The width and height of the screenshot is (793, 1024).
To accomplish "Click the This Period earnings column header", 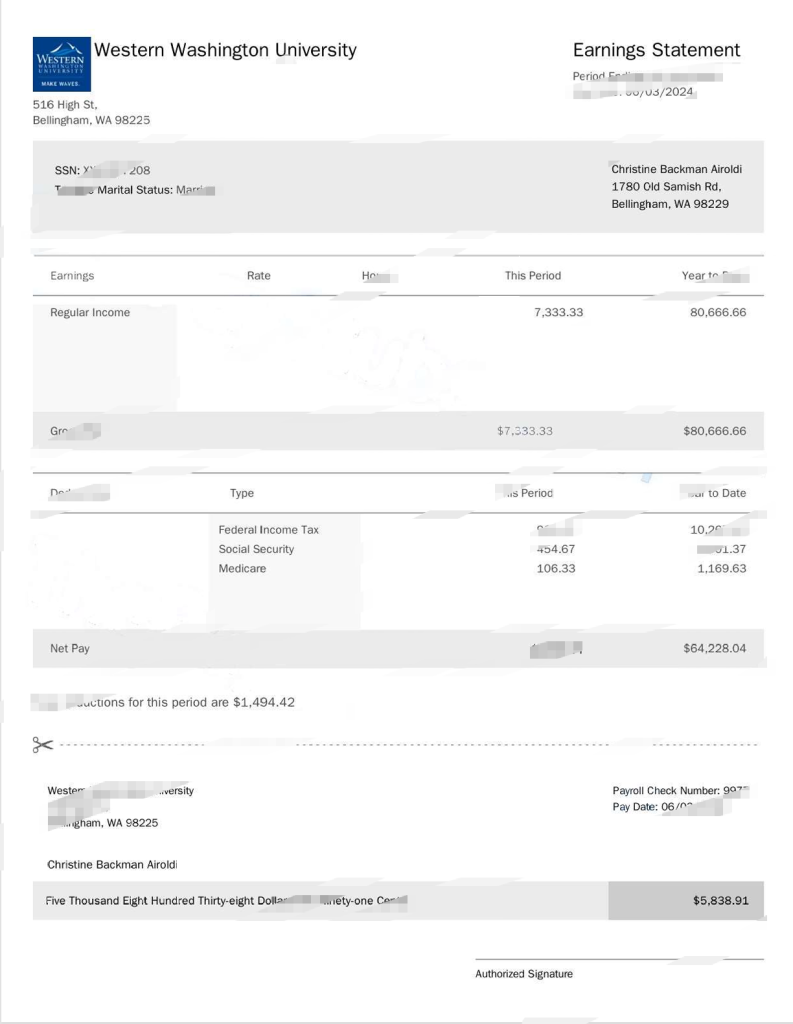I will tap(532, 276).
